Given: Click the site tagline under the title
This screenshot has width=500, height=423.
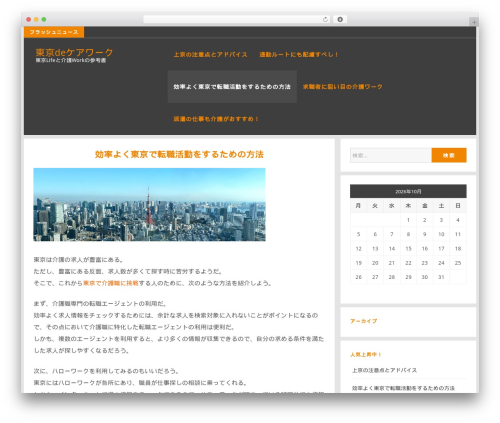Looking at the screenshot, I should point(71,61).
